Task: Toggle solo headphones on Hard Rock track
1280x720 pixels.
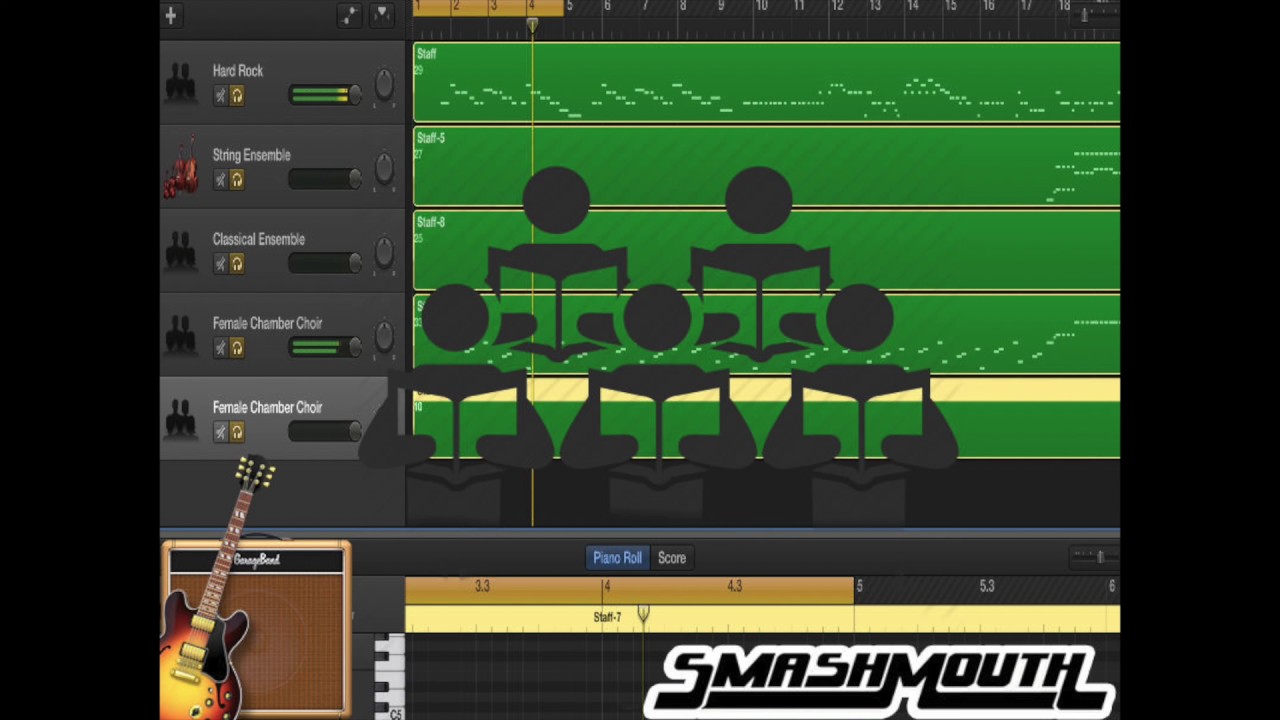Action: 237,95
